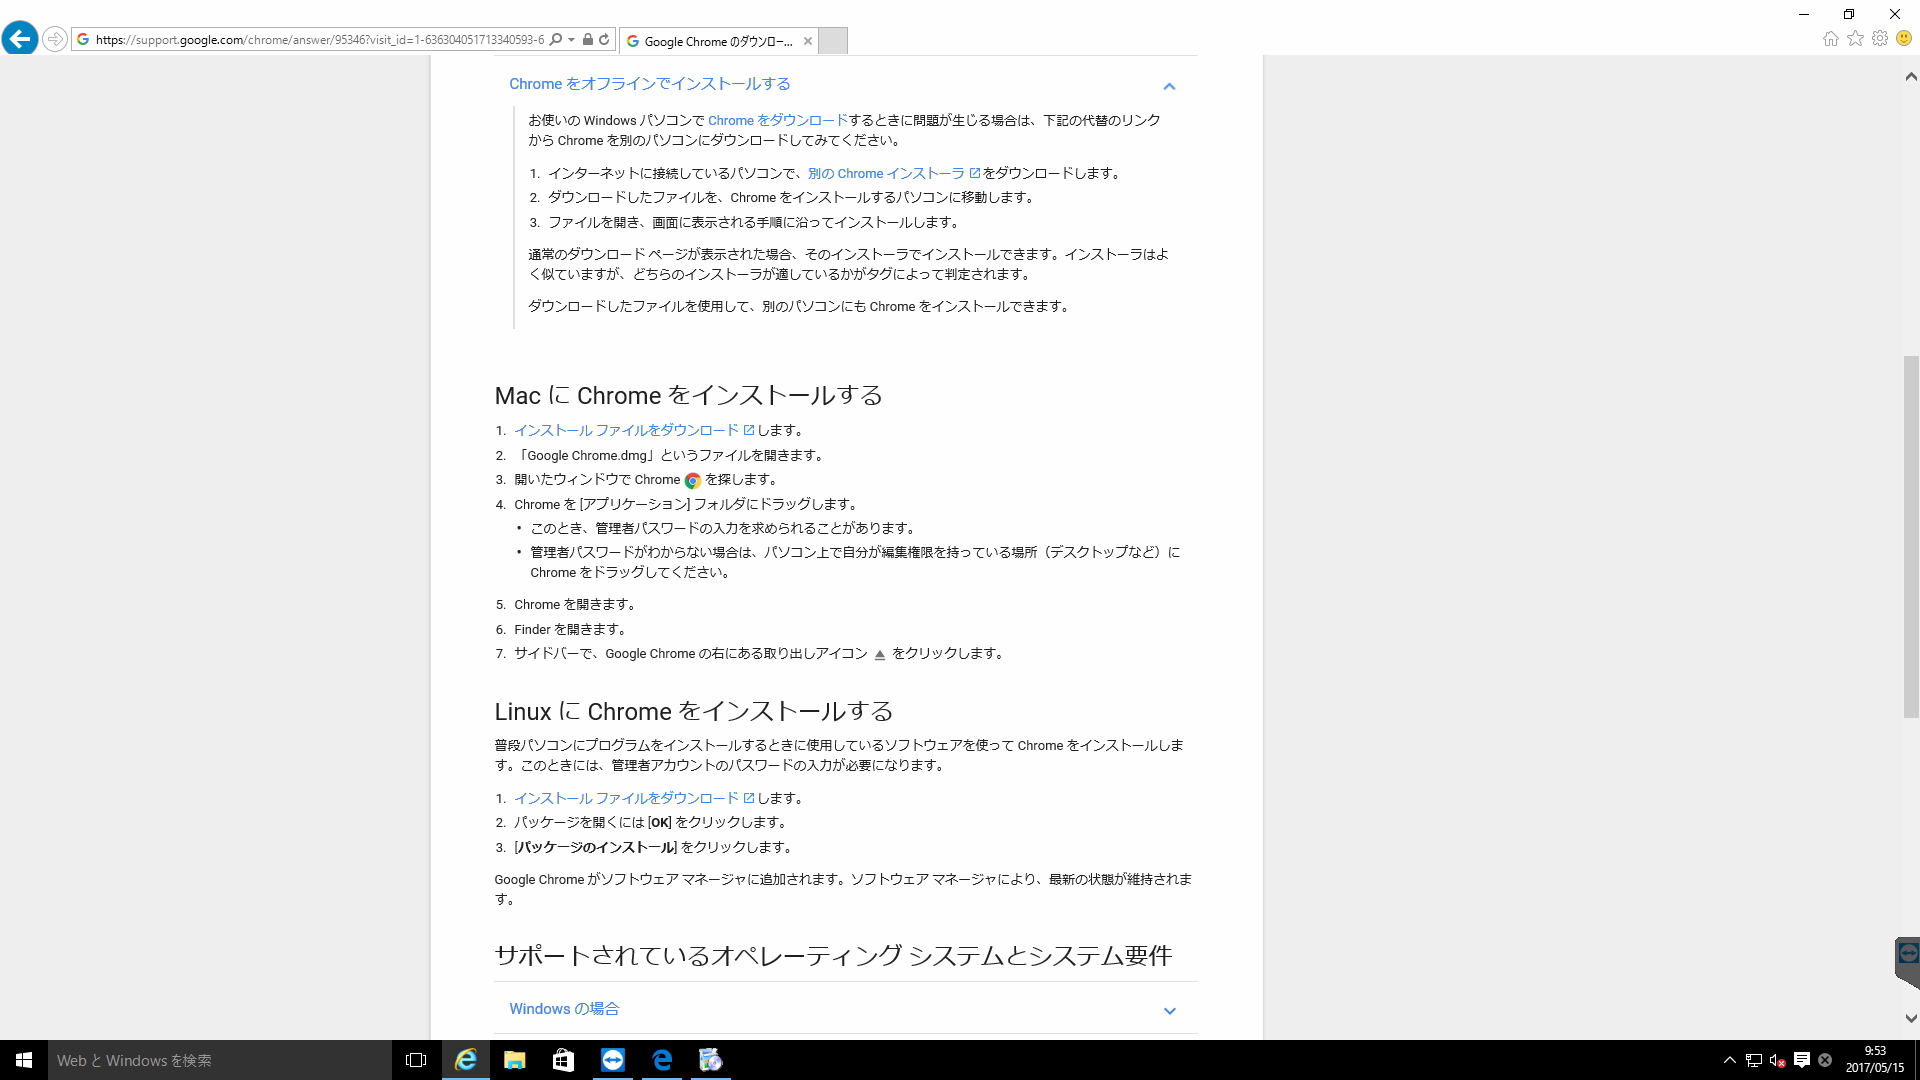1920x1080 pixels.
Task: Click the vertical scrollbar thumb
Action: (x=1911, y=537)
